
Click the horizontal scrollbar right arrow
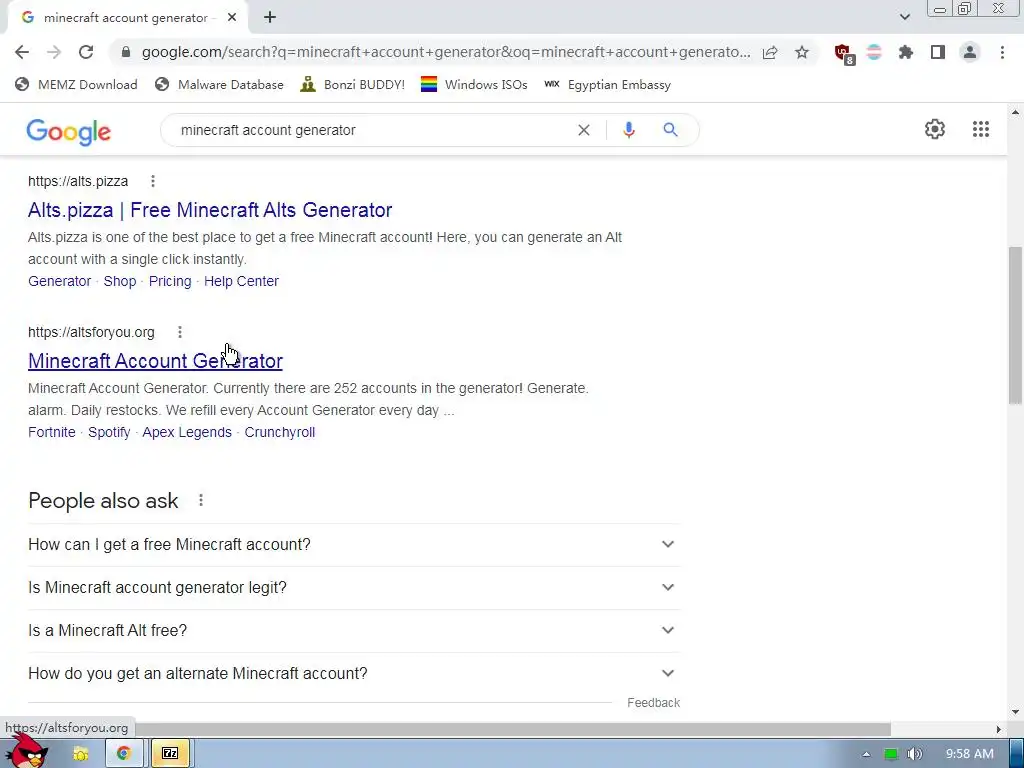pyautogui.click(x=999, y=729)
